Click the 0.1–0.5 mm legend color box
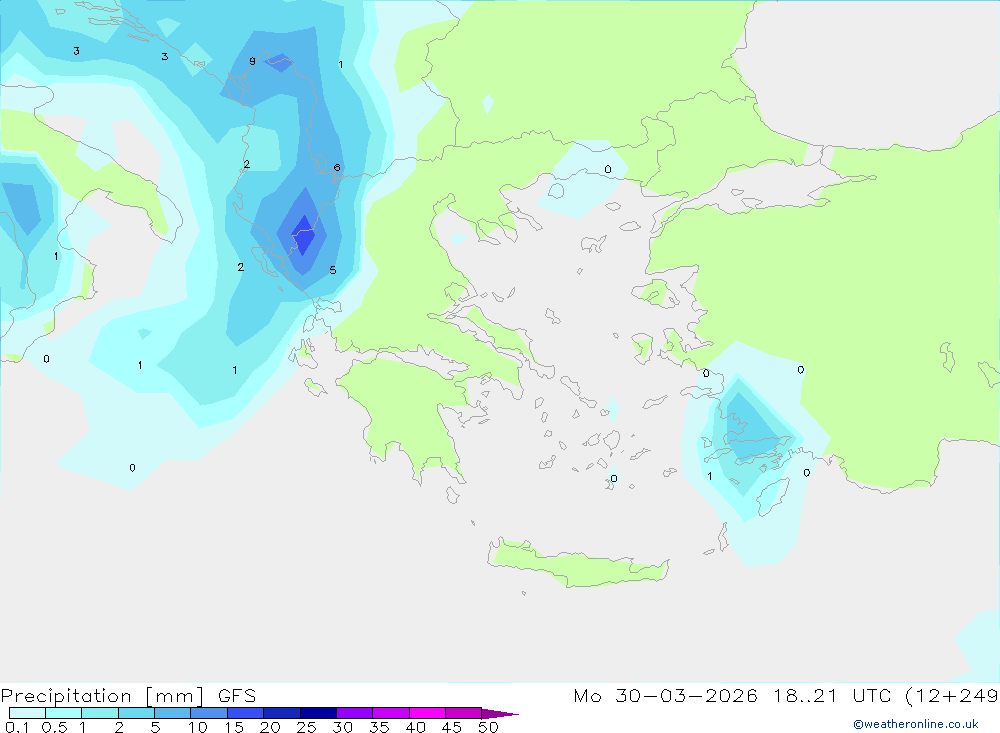The height and width of the screenshot is (733, 1000). (27, 713)
